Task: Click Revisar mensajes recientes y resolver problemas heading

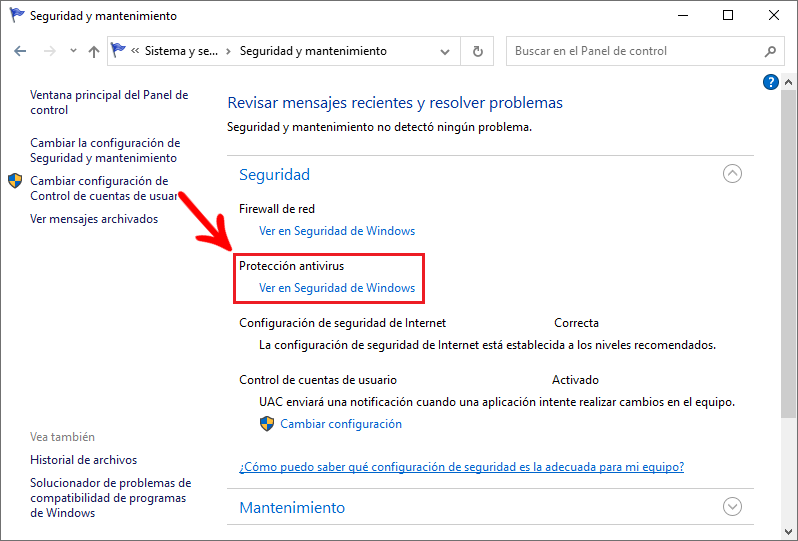Action: 395,103
